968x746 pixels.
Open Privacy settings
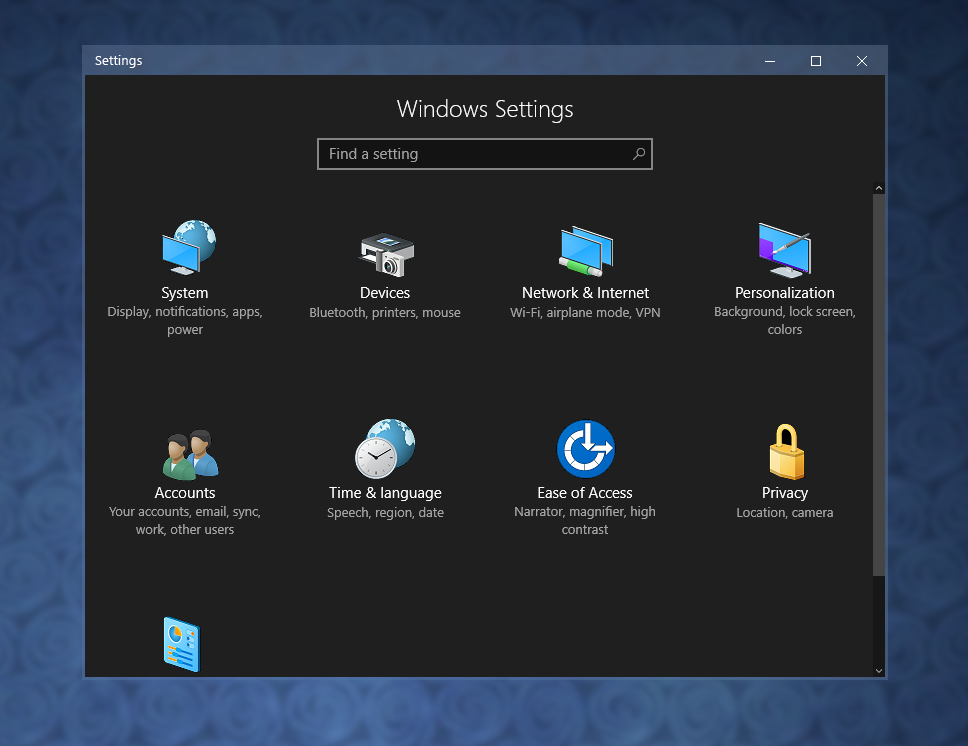[x=785, y=465]
